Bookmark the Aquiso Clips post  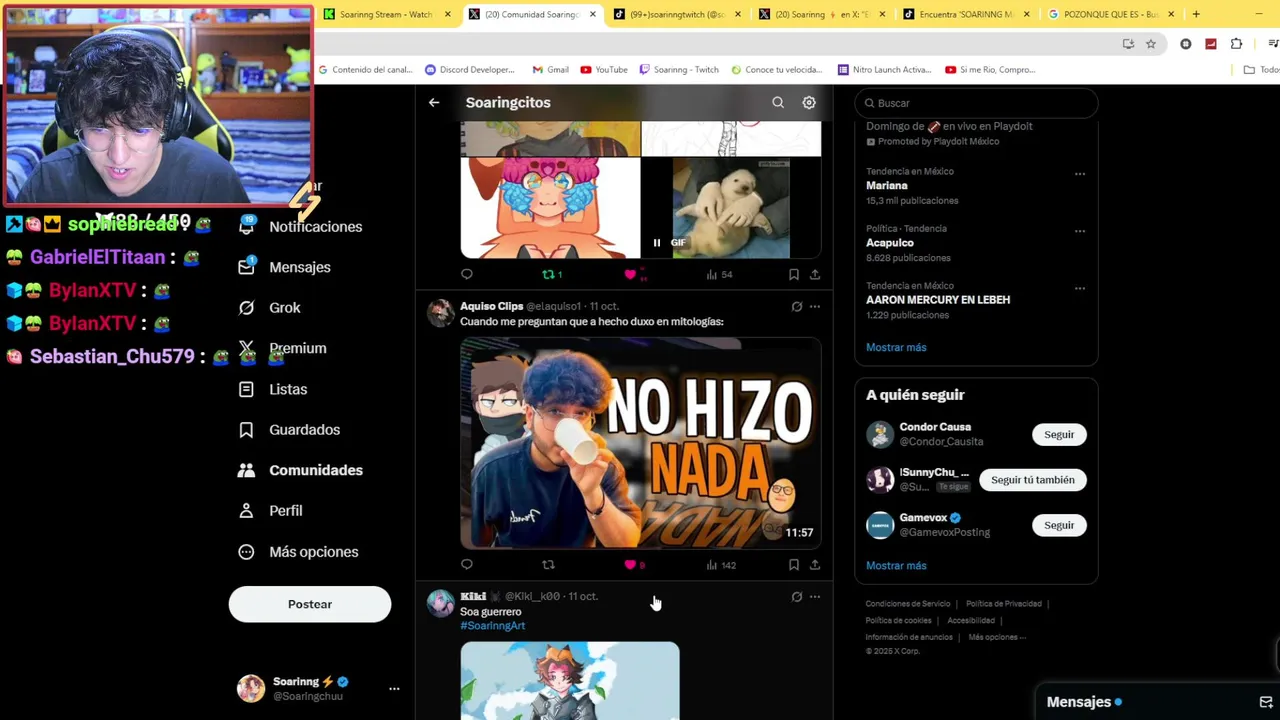point(793,564)
